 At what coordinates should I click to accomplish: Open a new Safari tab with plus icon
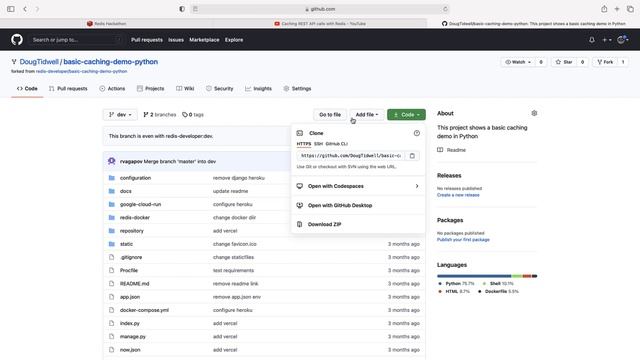617,9
